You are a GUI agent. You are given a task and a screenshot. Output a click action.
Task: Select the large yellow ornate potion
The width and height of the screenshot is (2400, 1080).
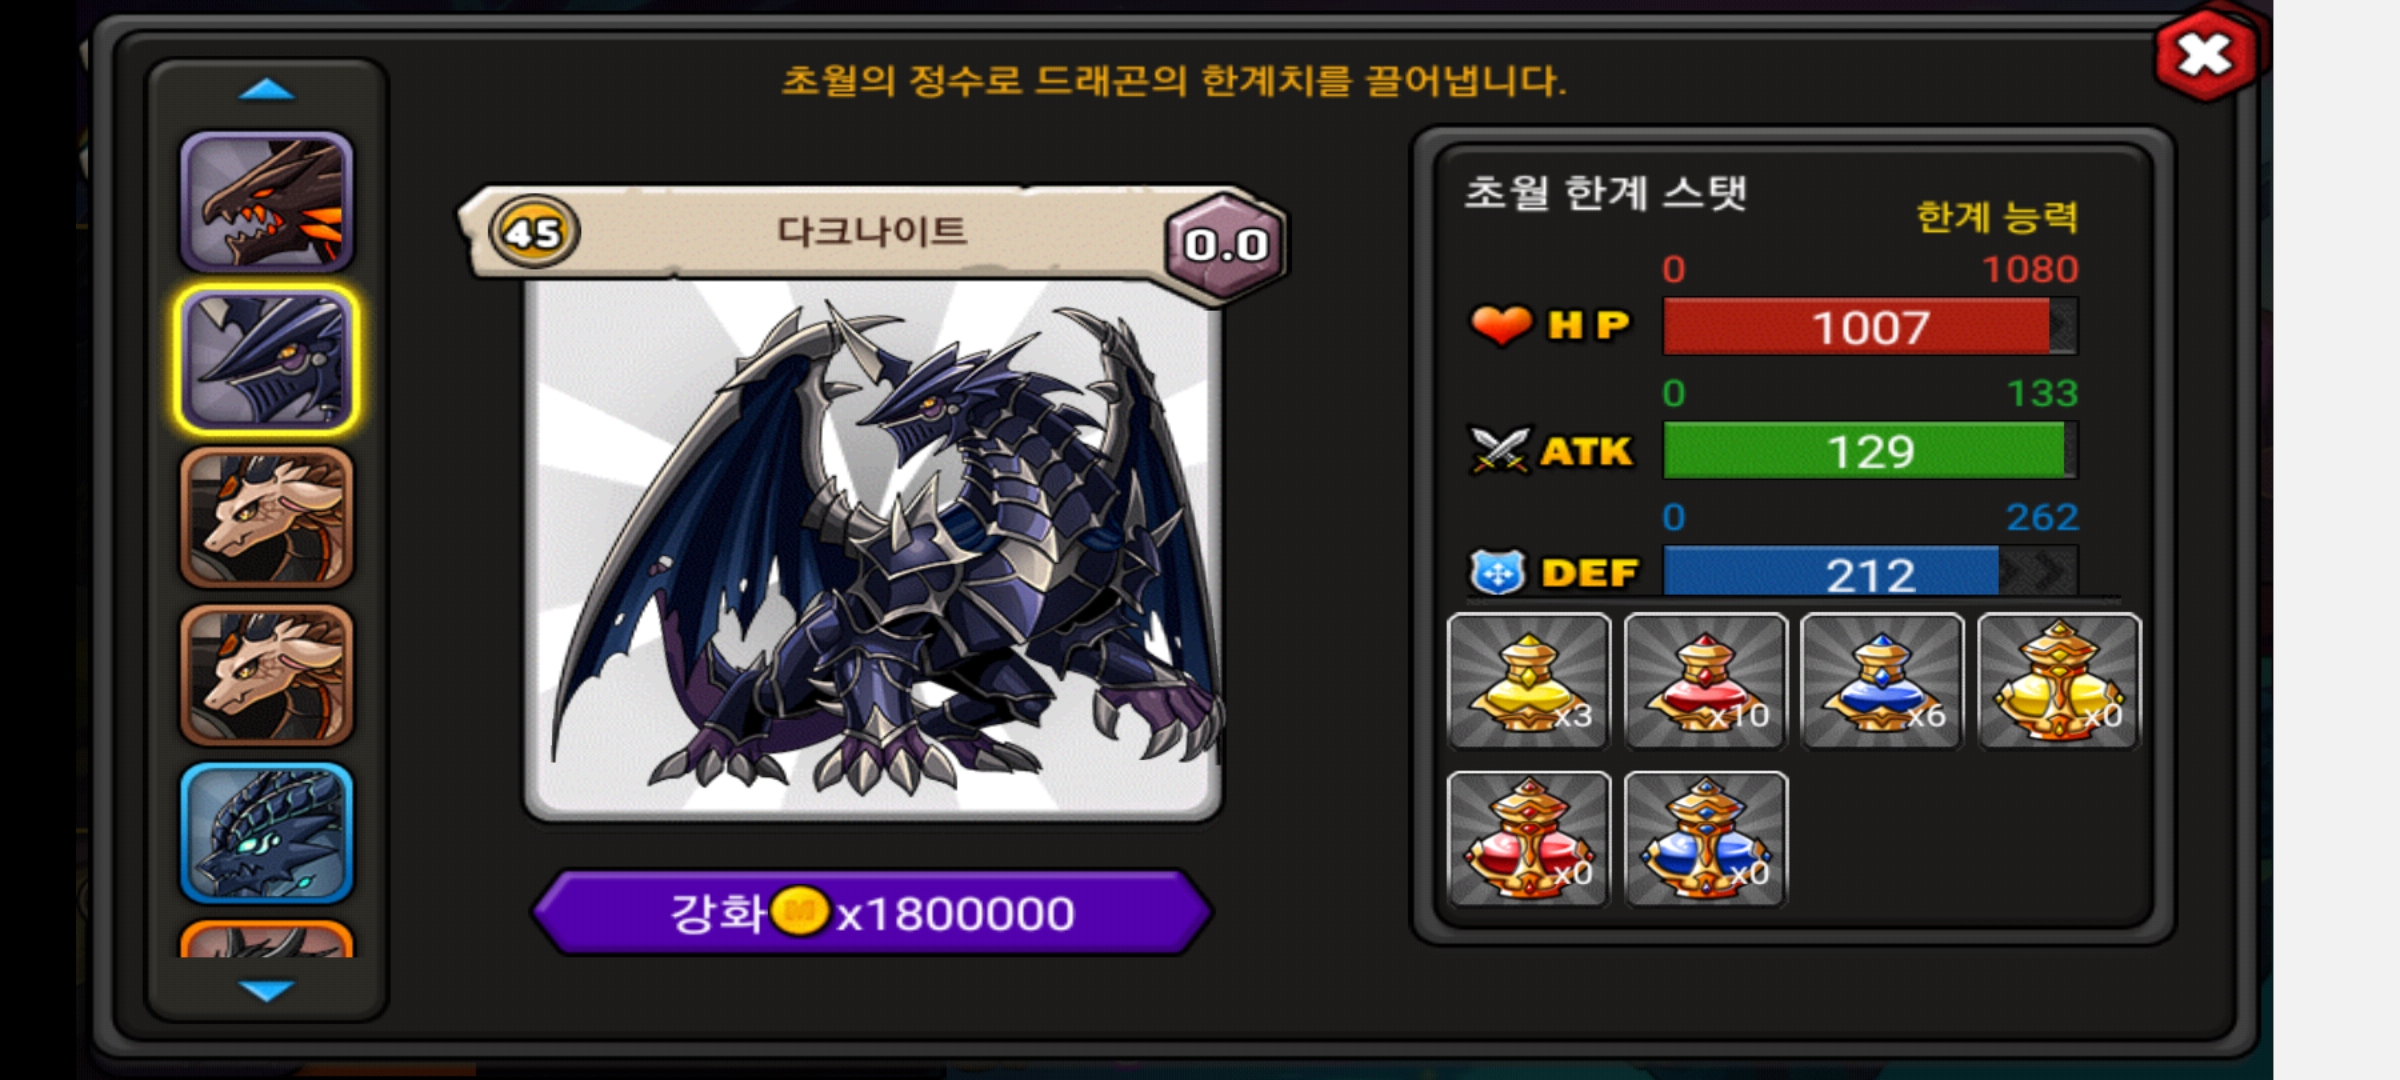(2059, 681)
